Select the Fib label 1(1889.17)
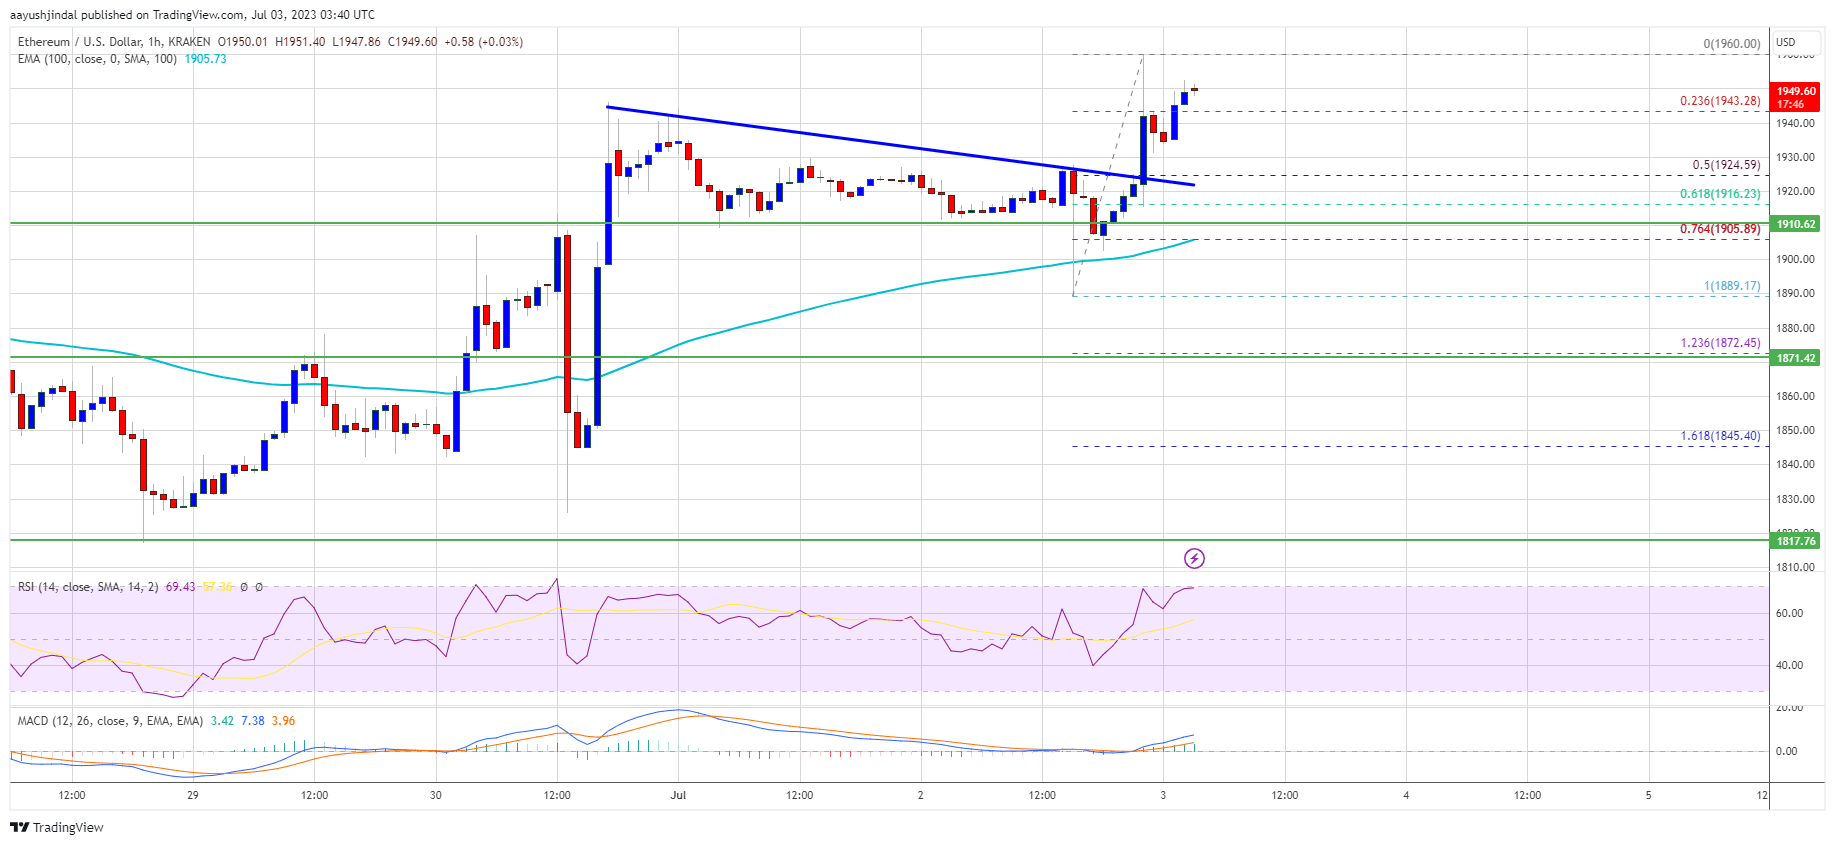1835x845 pixels. (1732, 286)
